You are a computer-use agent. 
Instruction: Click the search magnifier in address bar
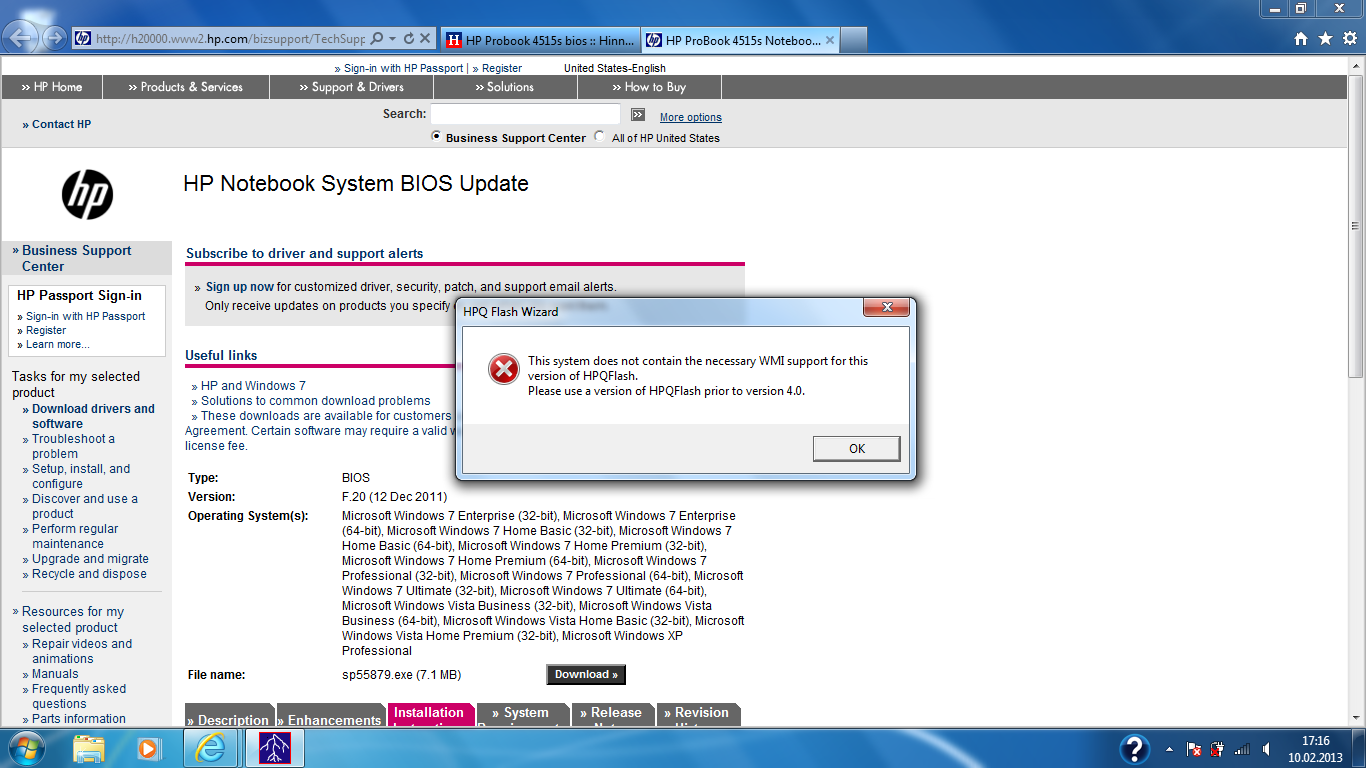[377, 39]
